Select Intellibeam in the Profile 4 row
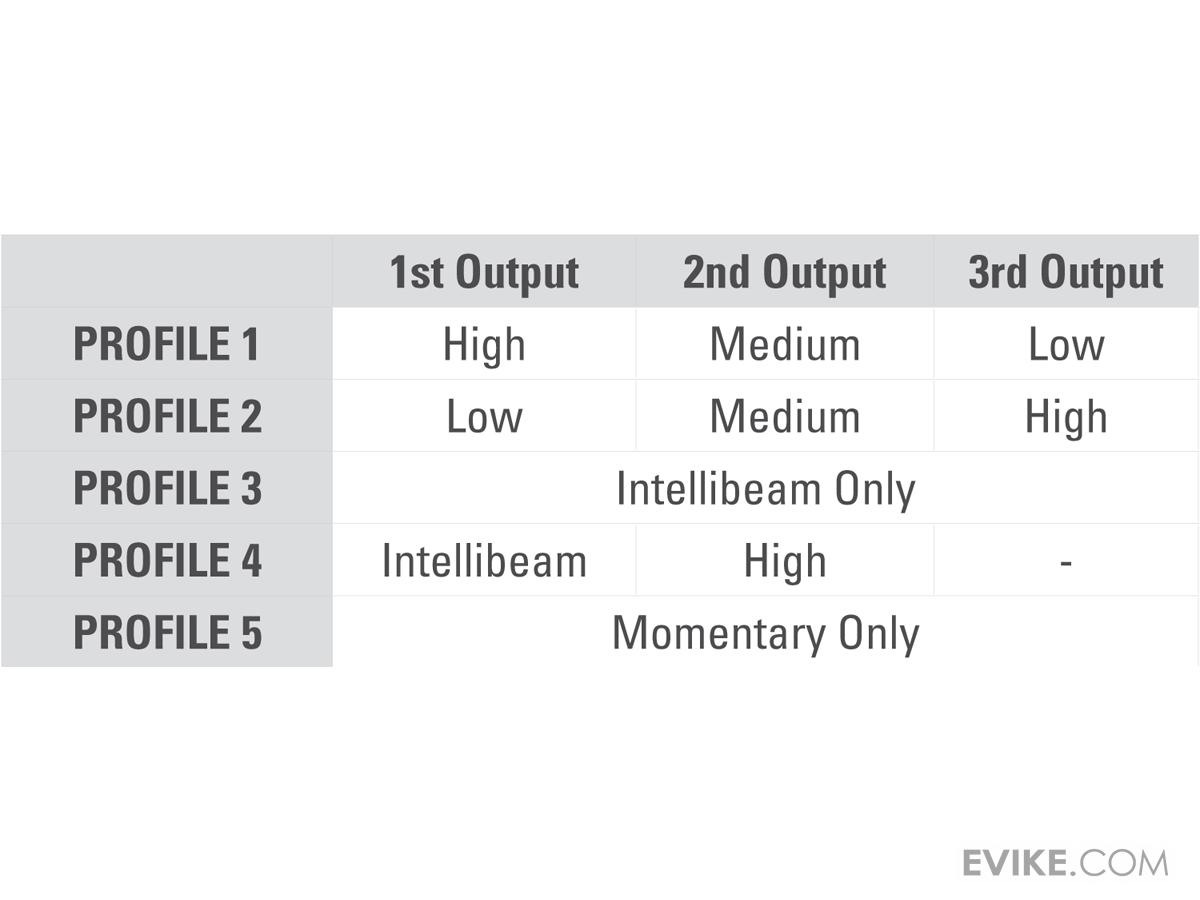Viewport: 1200px width, 900px height. pyautogui.click(x=484, y=561)
